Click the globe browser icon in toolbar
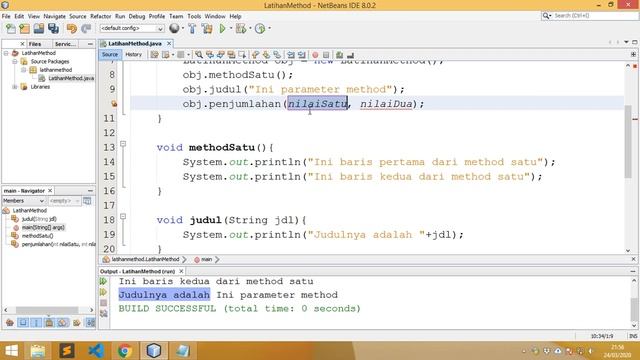Screen dimensions: 640x360 coord(174,28)
